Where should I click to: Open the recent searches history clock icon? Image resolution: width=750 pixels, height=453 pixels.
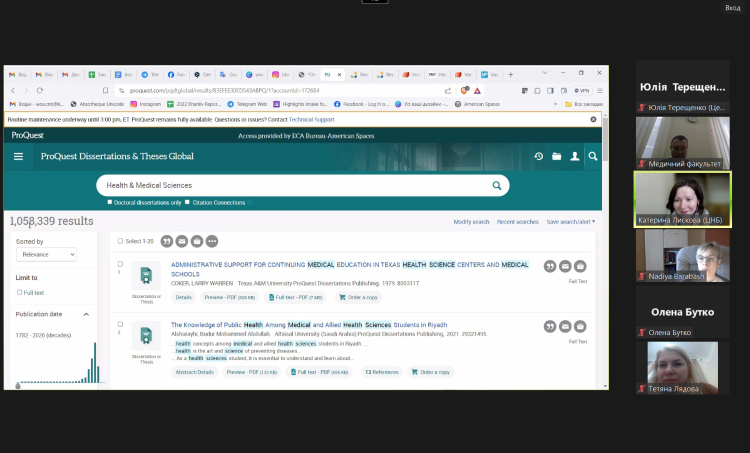point(539,156)
